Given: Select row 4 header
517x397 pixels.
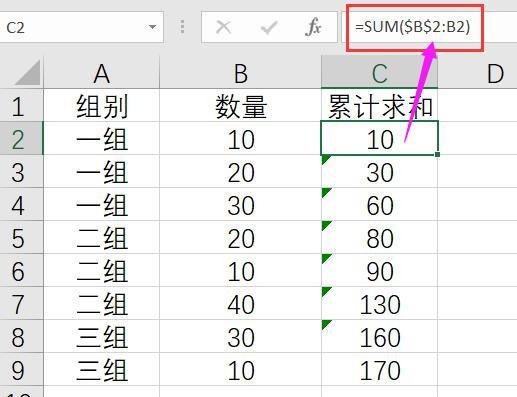Looking at the screenshot, I should (21, 204).
